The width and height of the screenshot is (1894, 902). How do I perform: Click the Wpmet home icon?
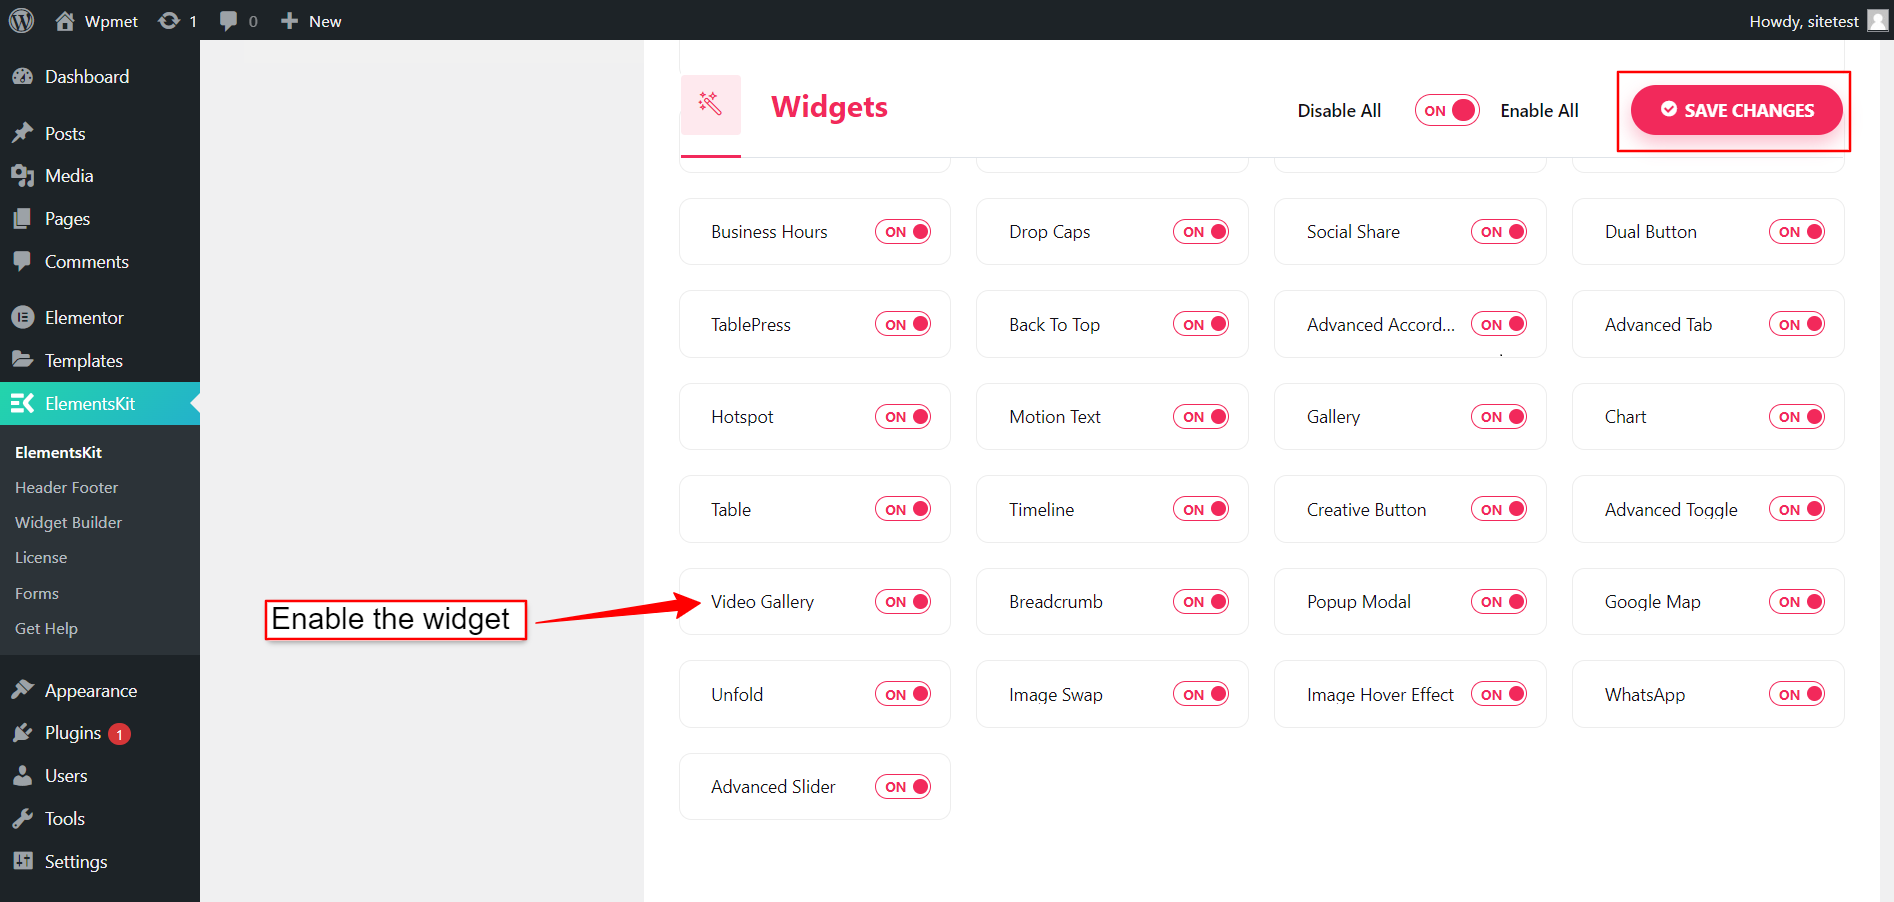point(65,21)
